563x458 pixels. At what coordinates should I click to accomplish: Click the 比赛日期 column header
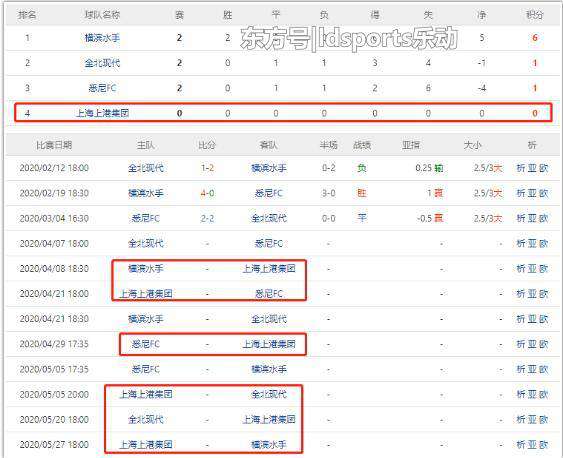click(54, 145)
